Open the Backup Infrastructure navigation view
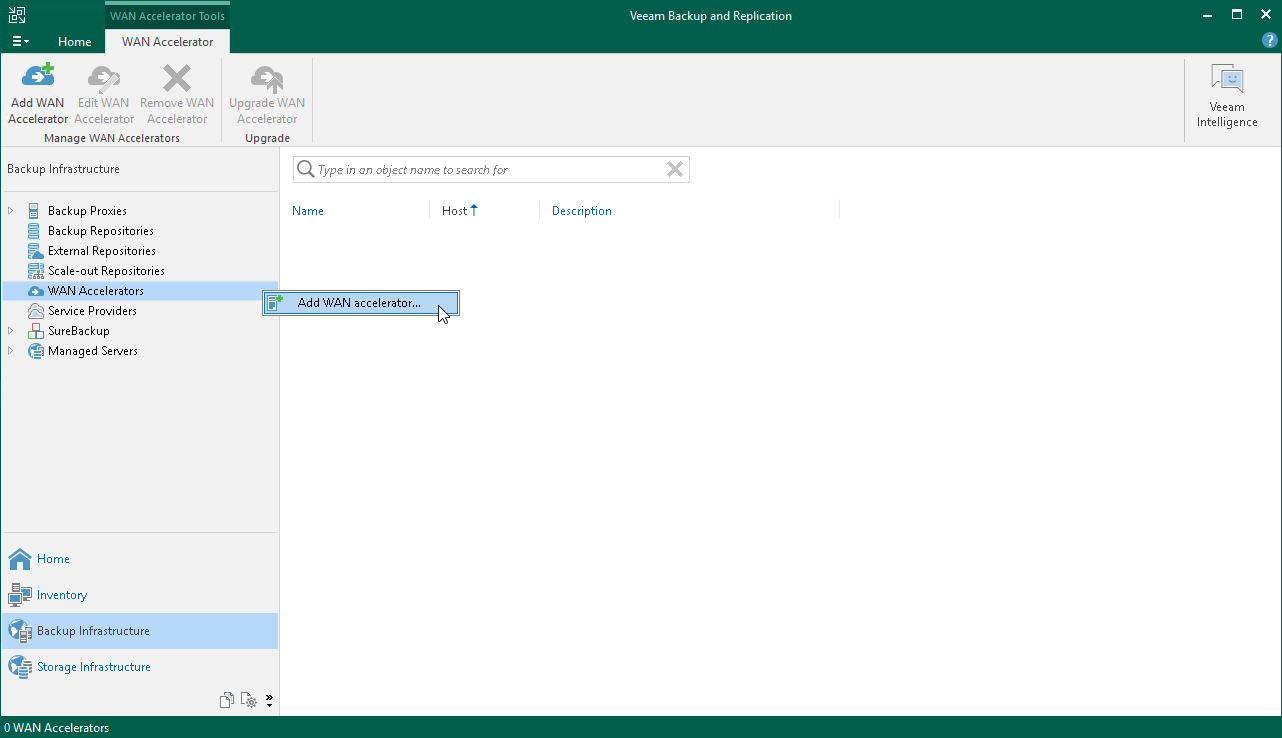The image size is (1282, 738). click(x=139, y=631)
